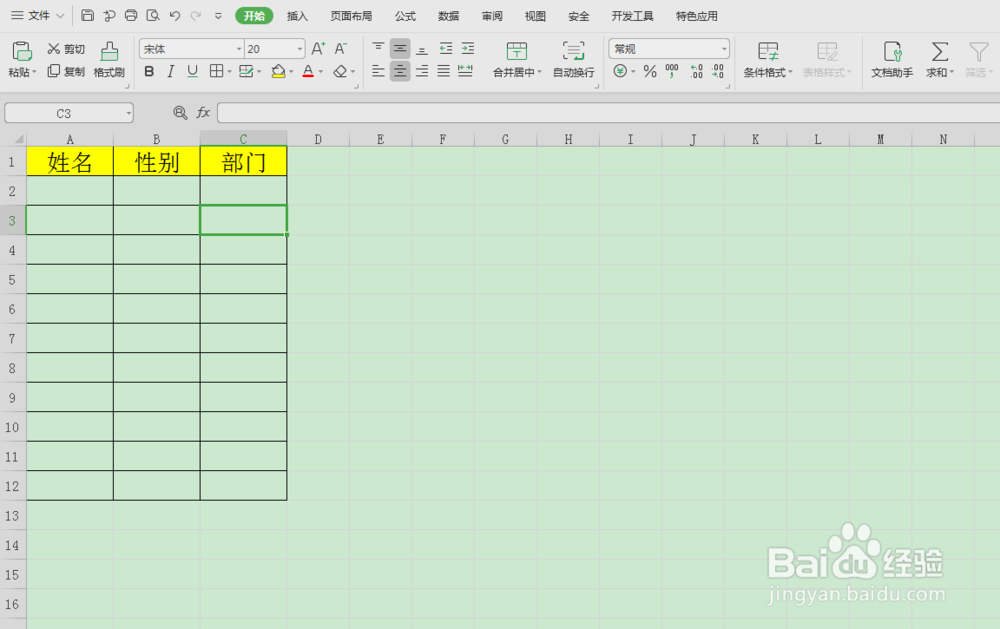Select column D header
The image size is (1000, 629).
318,139
